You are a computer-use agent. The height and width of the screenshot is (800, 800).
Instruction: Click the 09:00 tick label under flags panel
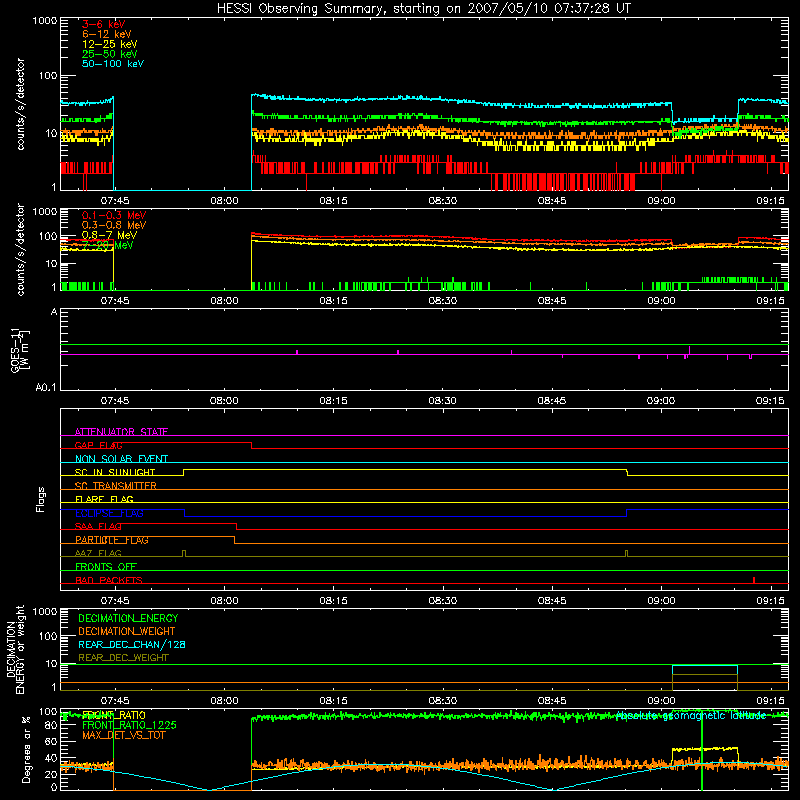[661, 601]
